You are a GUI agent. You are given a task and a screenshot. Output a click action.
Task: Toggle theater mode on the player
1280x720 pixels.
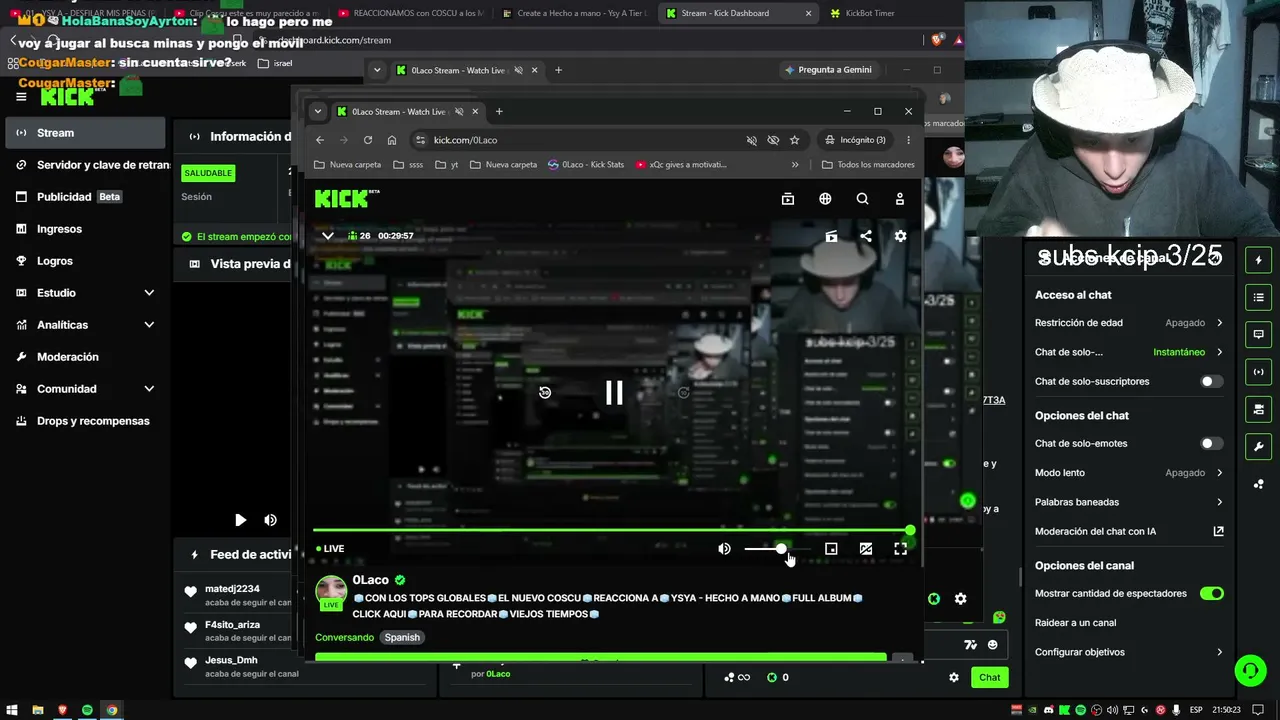tap(866, 549)
